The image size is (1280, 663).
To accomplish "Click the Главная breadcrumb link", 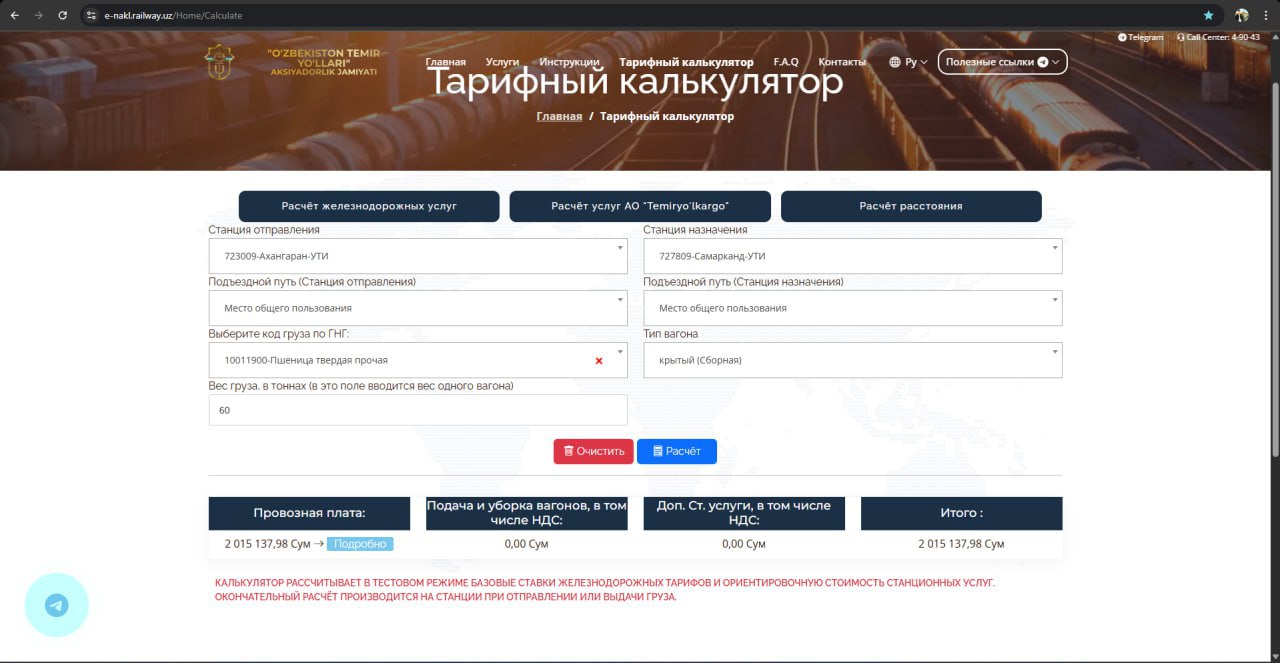I will [x=559, y=116].
